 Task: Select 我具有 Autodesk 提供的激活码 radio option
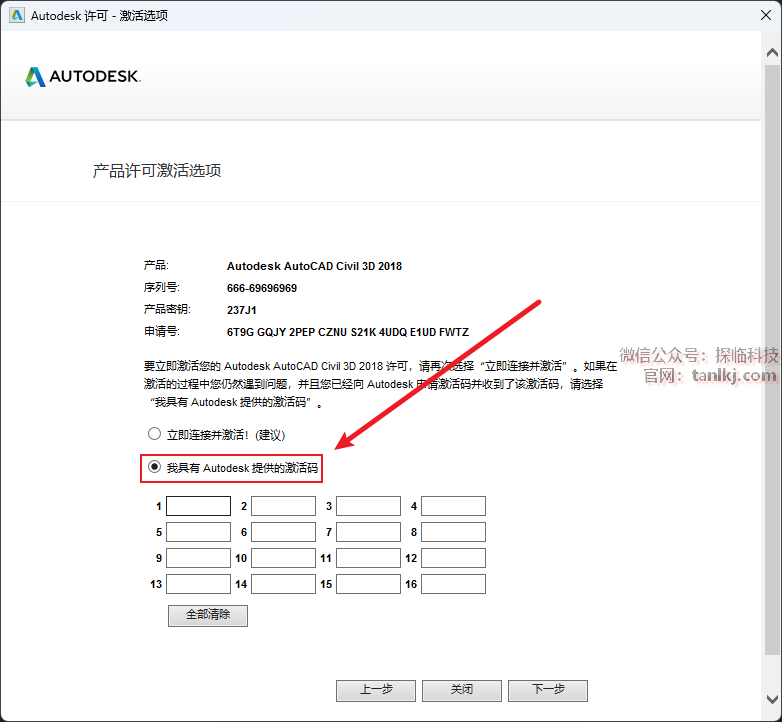(154, 467)
